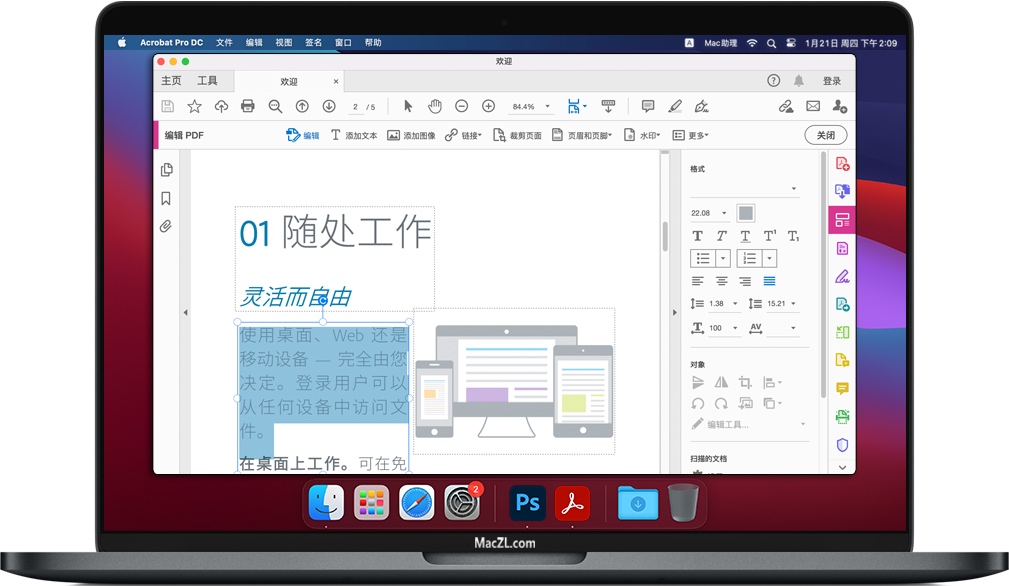Toggle bold text formatting in Format panel
This screenshot has width=1009, height=586.
(698, 236)
